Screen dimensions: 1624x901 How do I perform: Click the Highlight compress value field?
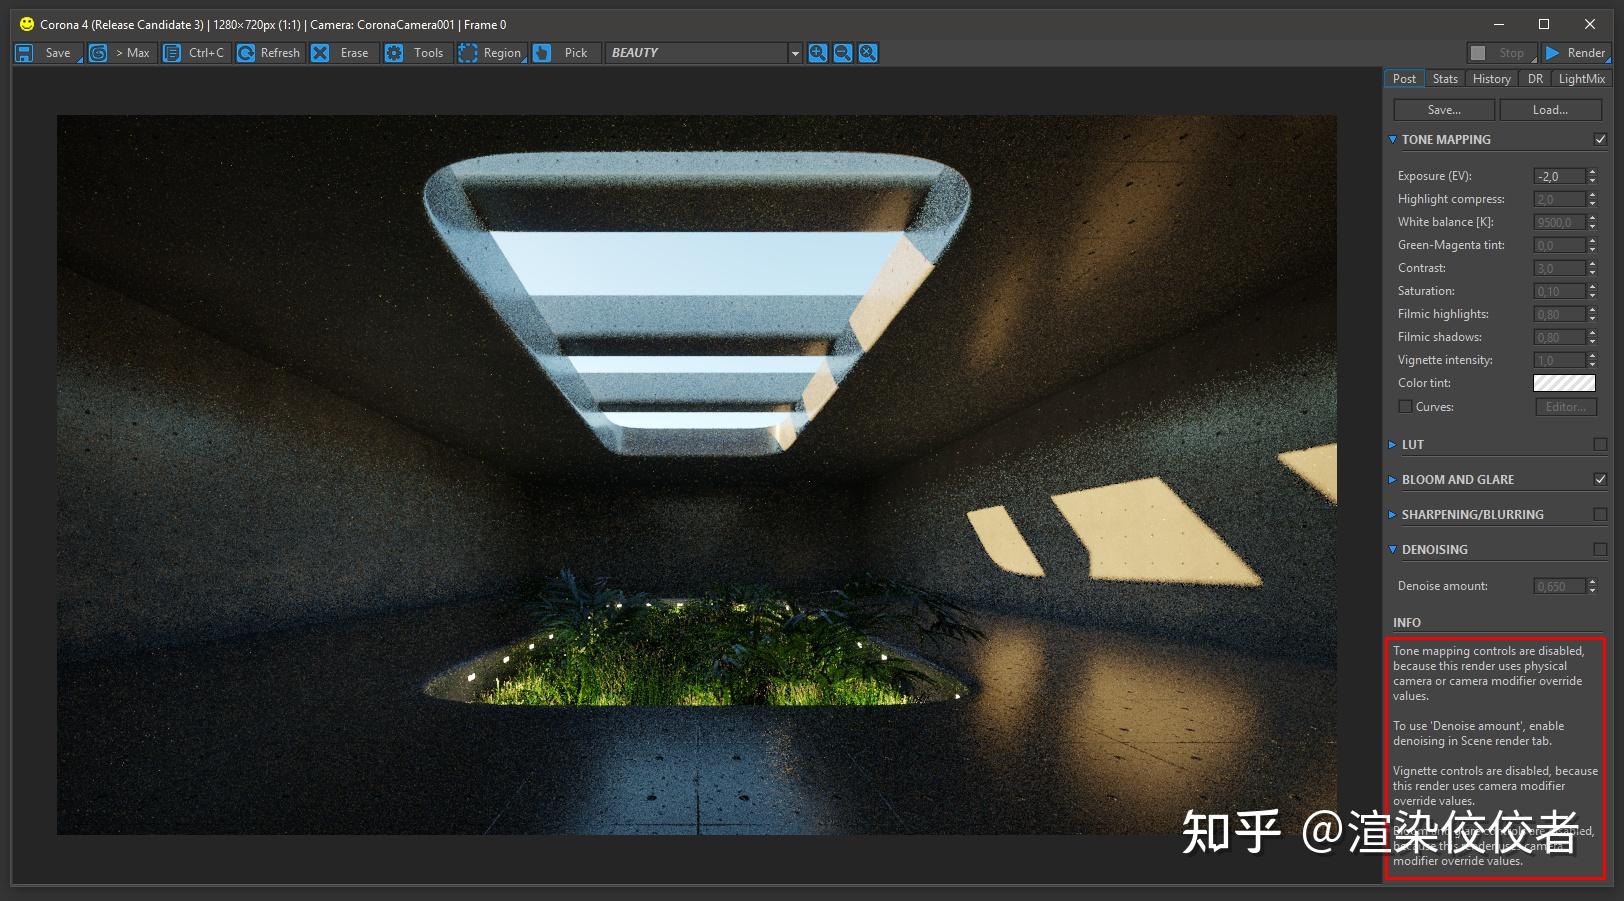click(1560, 199)
